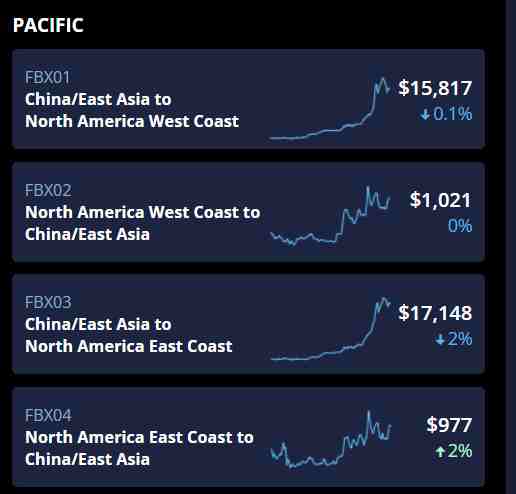
Task: Open the FBX03 sparkline chart
Action: coord(330,329)
